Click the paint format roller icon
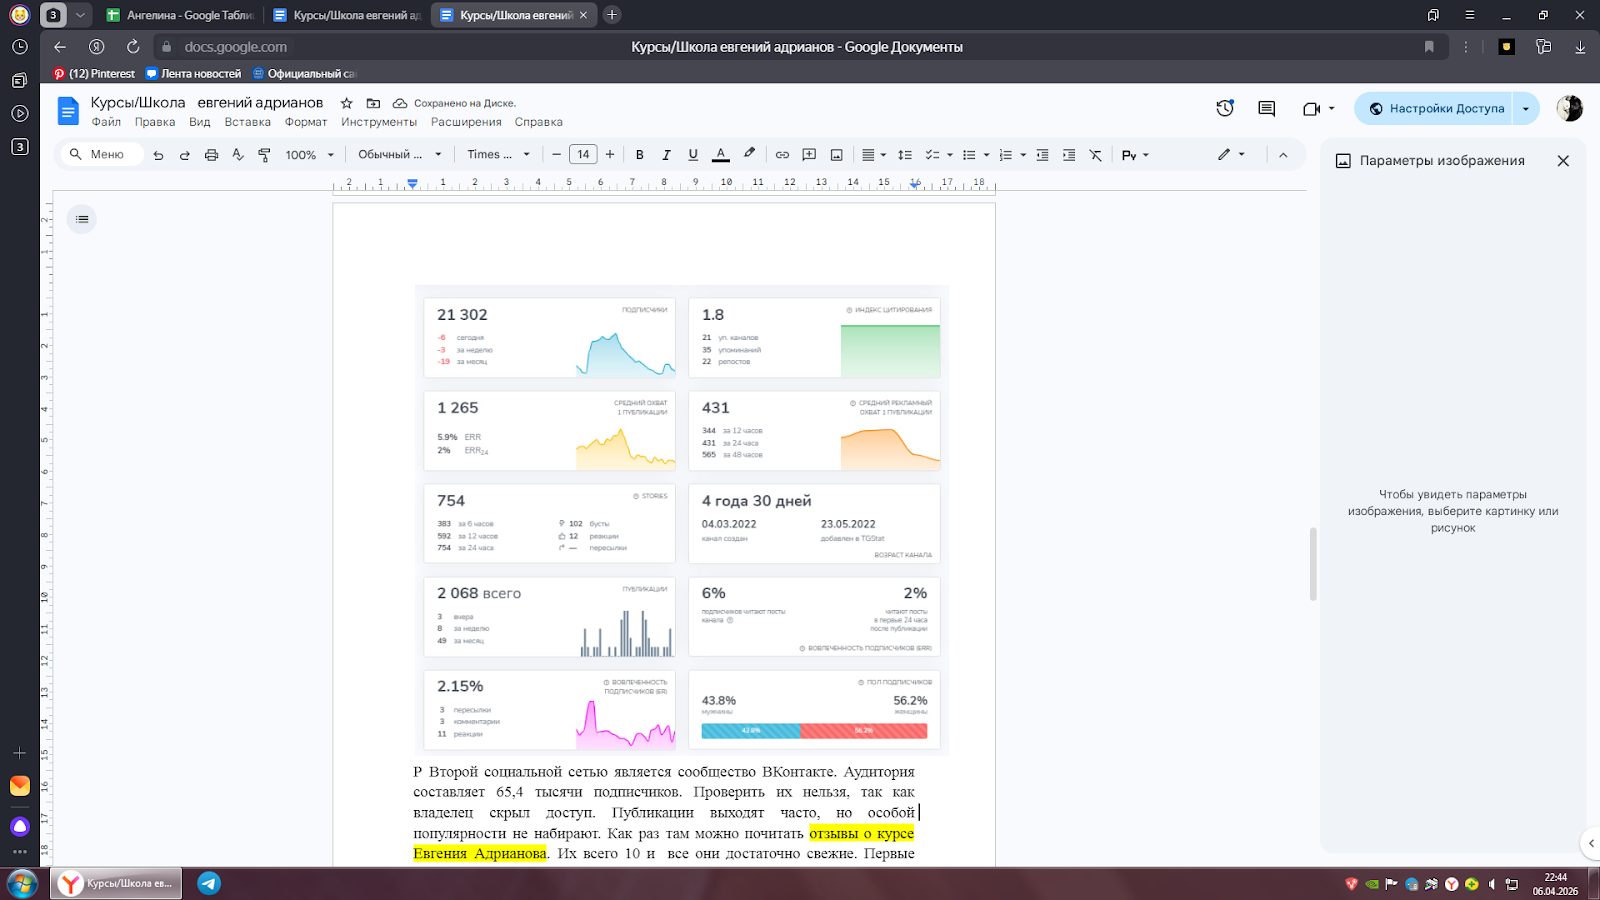The width and height of the screenshot is (1600, 900). click(264, 155)
